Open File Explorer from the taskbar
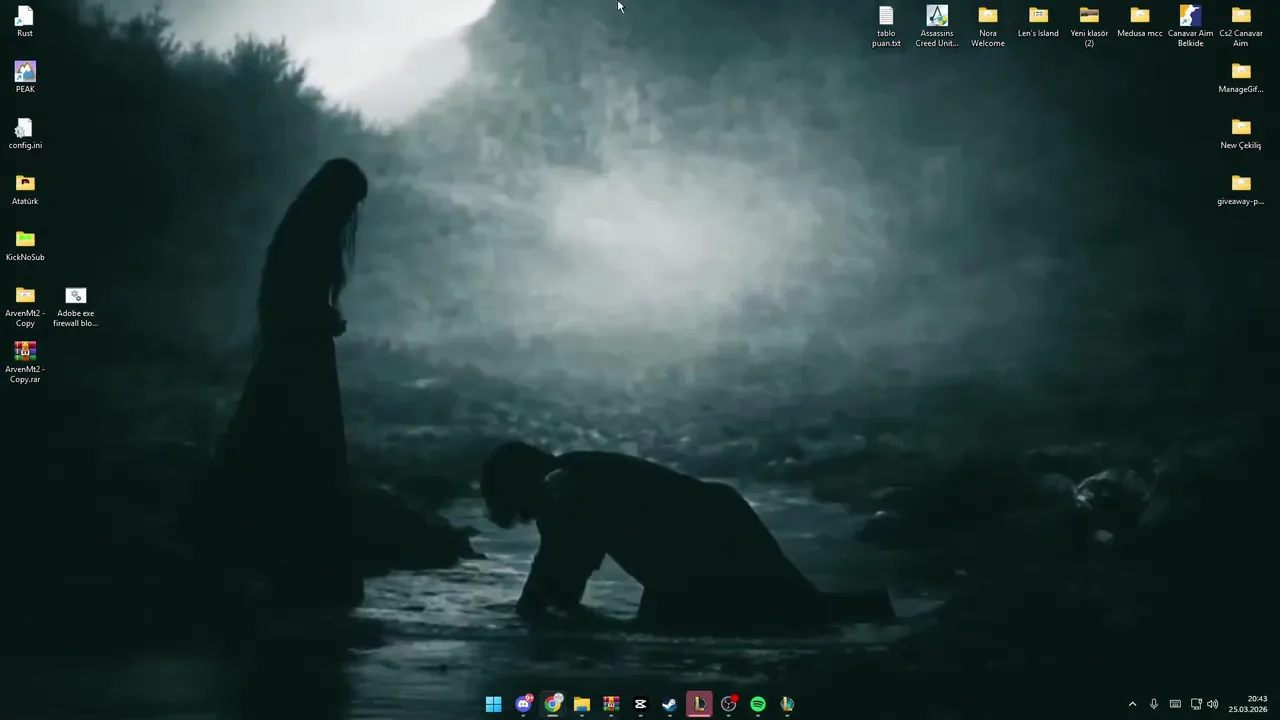Screen dimensions: 1280x720 (x=582, y=704)
